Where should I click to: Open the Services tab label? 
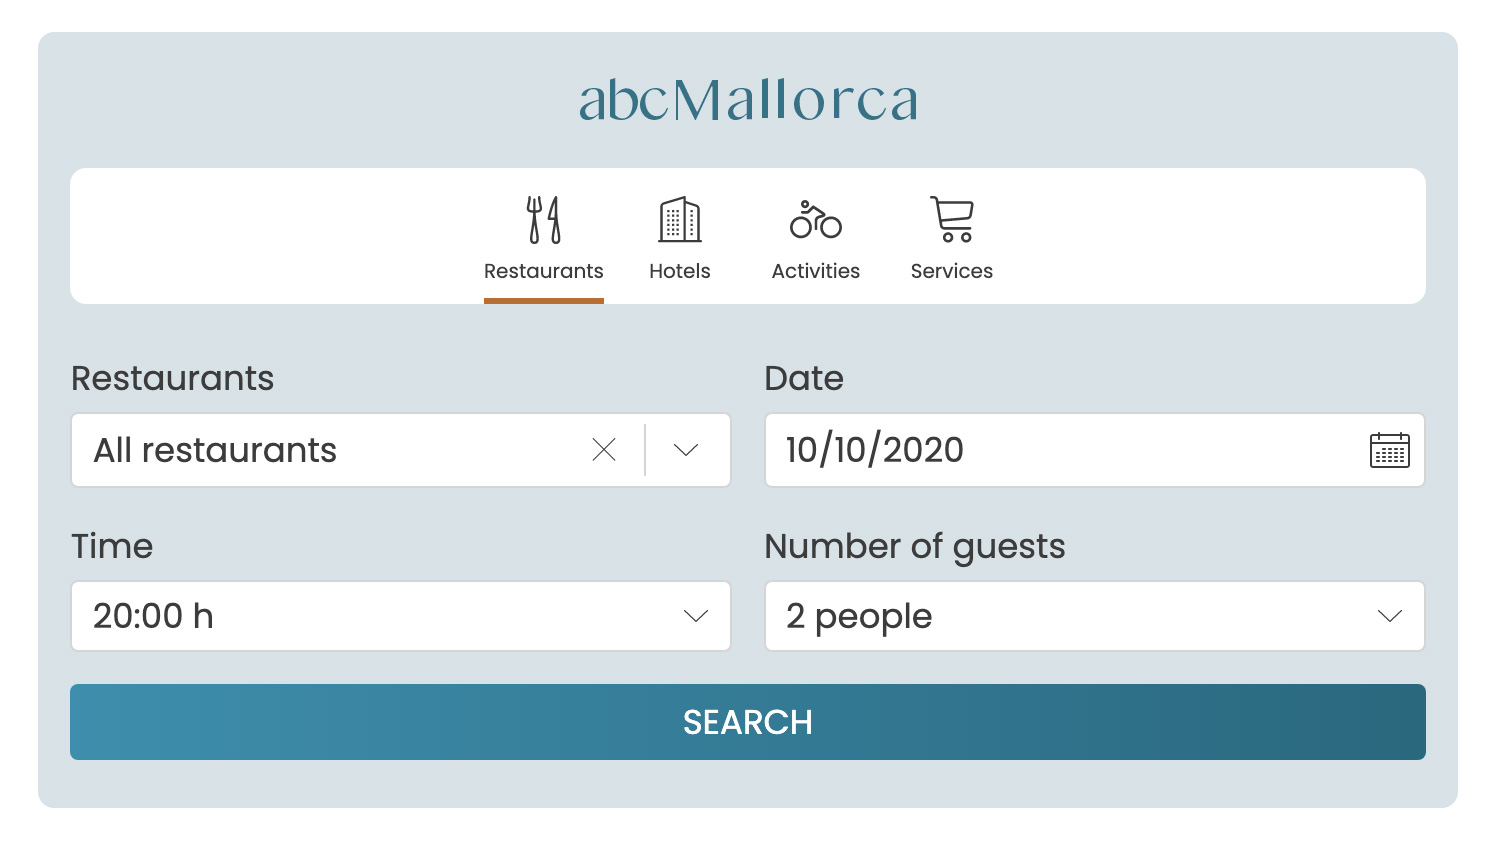point(952,271)
